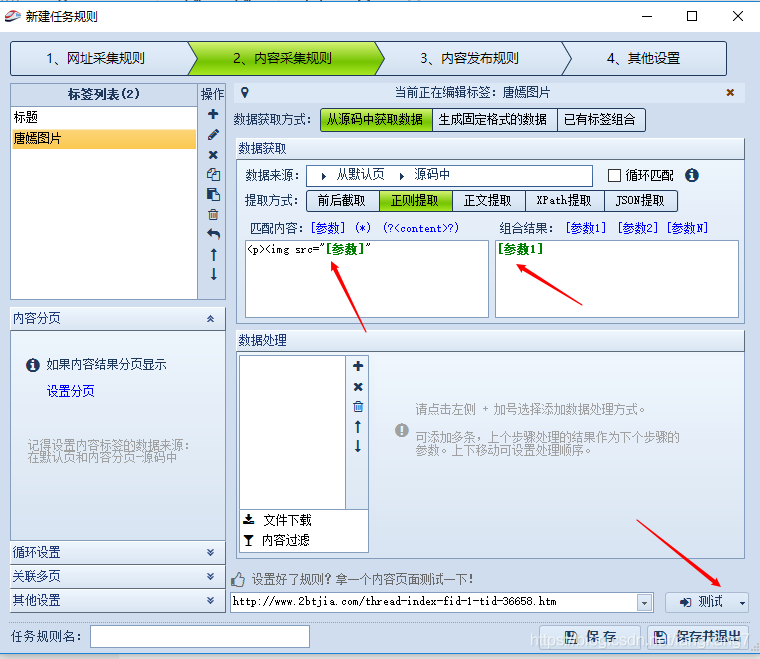Expand the 关联多页 section

210,576
